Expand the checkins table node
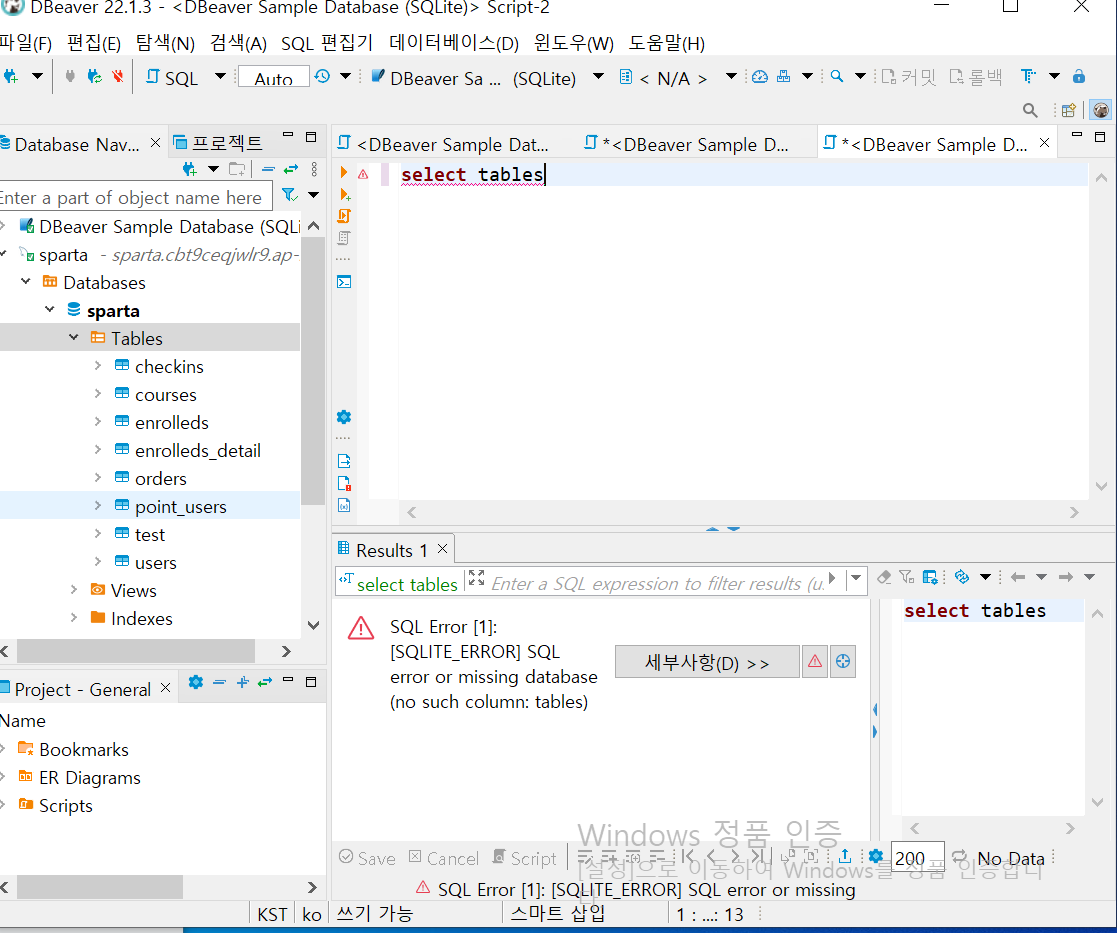The width and height of the screenshot is (1117, 933). 98,365
